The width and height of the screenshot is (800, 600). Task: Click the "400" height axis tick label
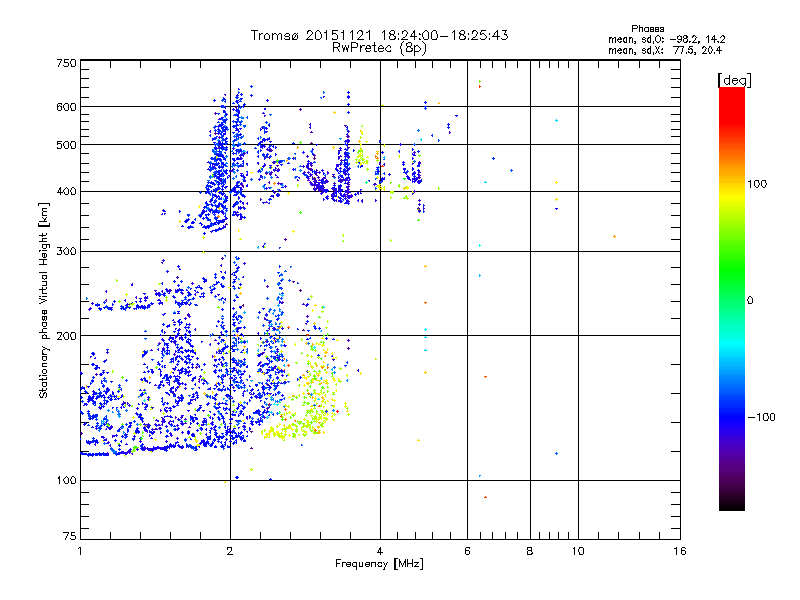(66, 192)
